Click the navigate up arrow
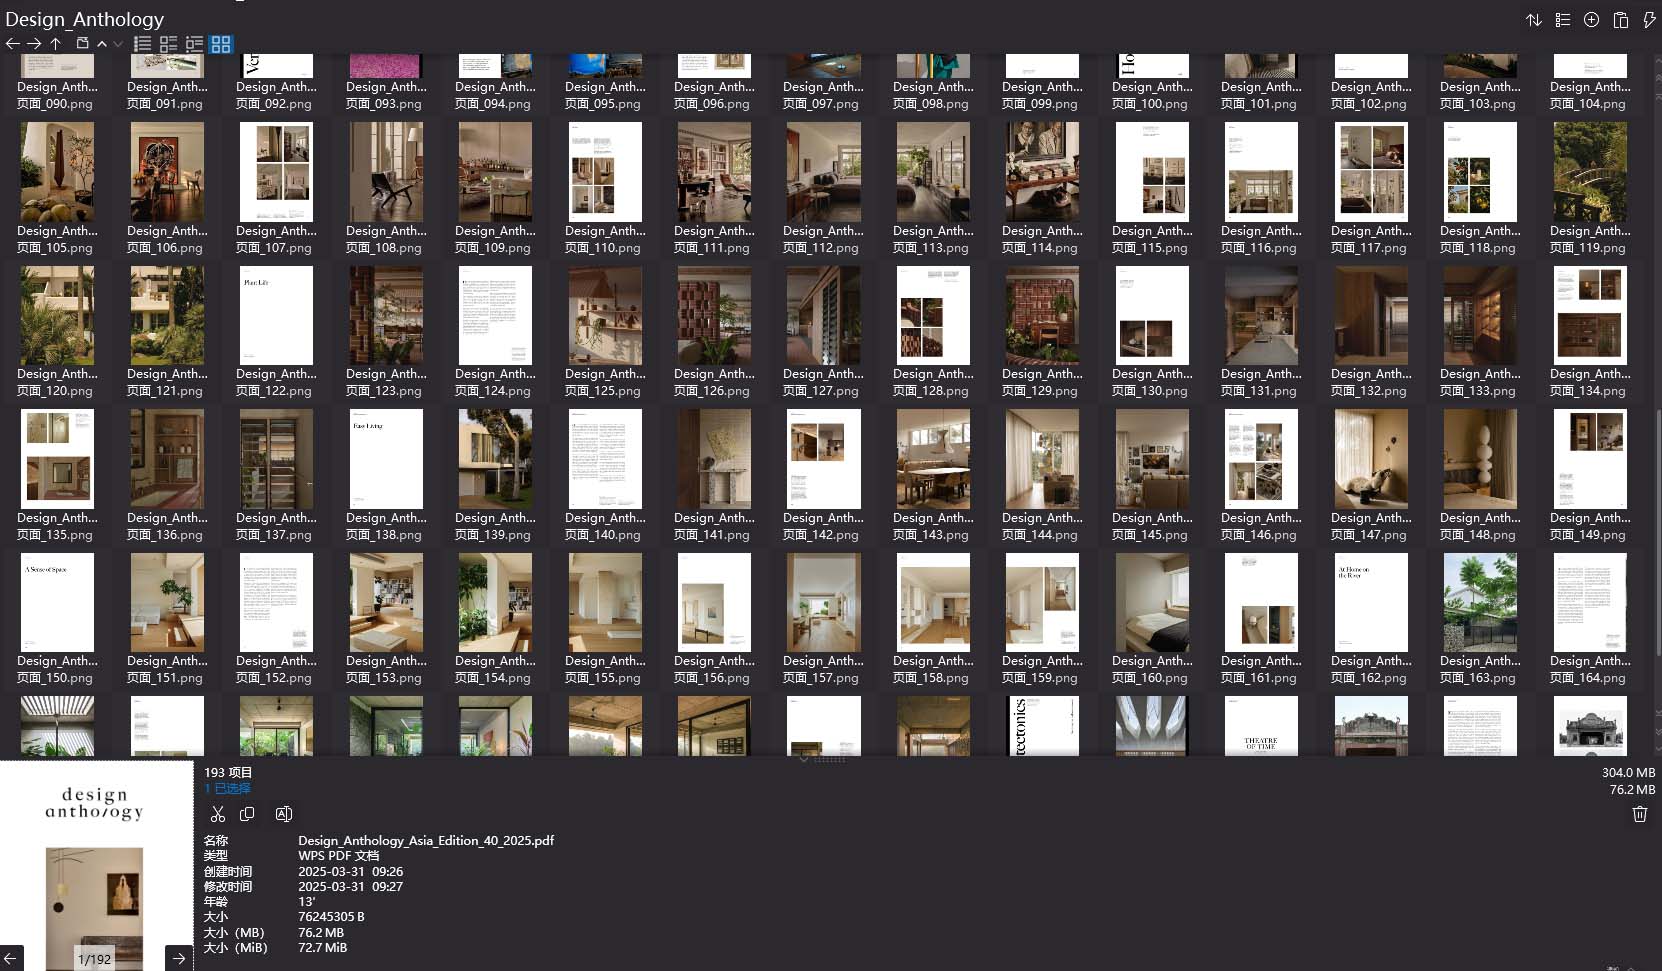1662x971 pixels. coord(55,44)
